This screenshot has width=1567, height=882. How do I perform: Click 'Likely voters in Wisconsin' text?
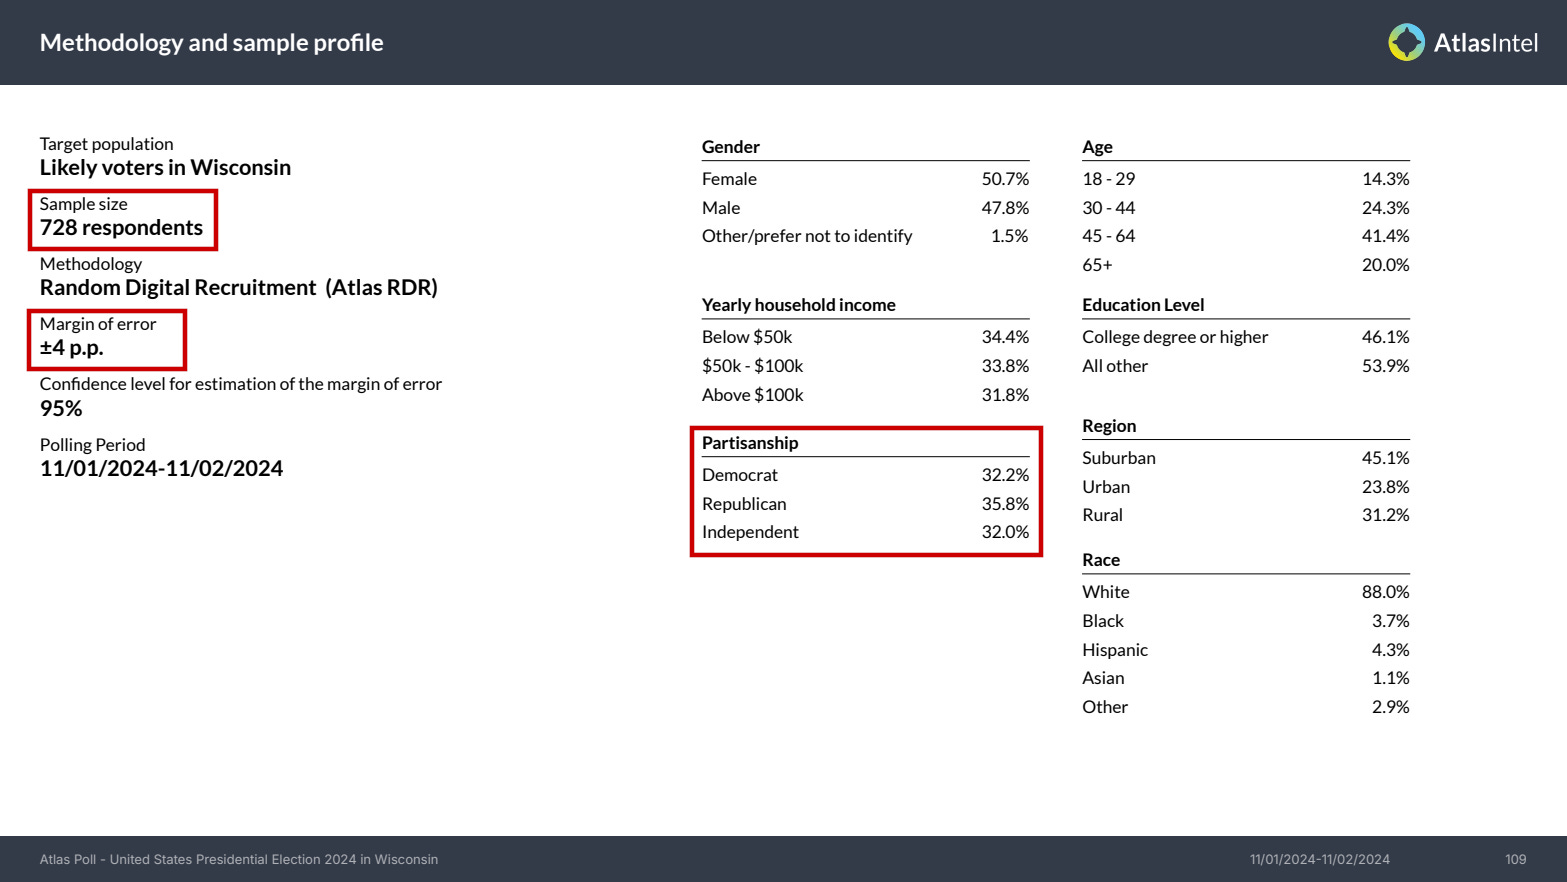coord(165,167)
